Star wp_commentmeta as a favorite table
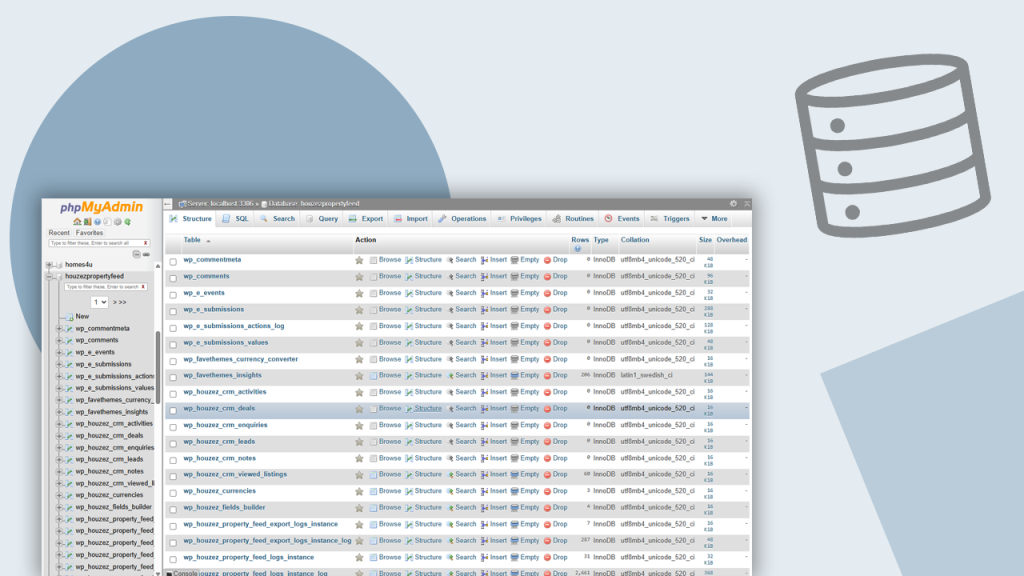Viewport: 1024px width, 576px height. (x=359, y=260)
